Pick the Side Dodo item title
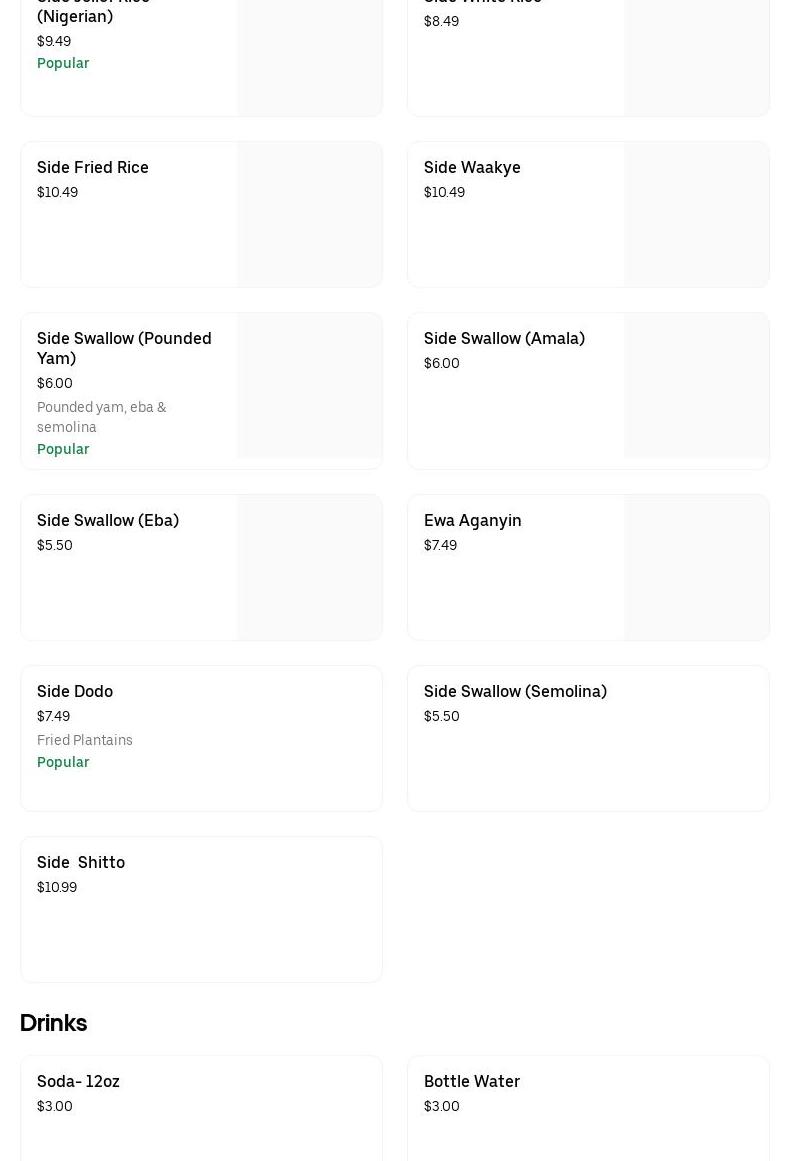This screenshot has width=804, height=1161. (x=75, y=692)
